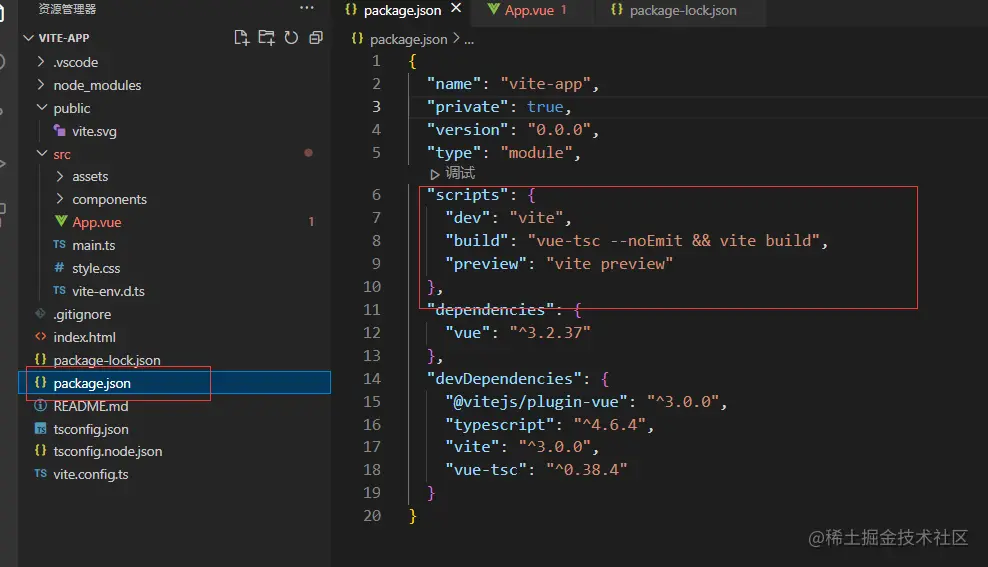Open vite.svg in the file tree
The image size is (988, 567).
95,131
